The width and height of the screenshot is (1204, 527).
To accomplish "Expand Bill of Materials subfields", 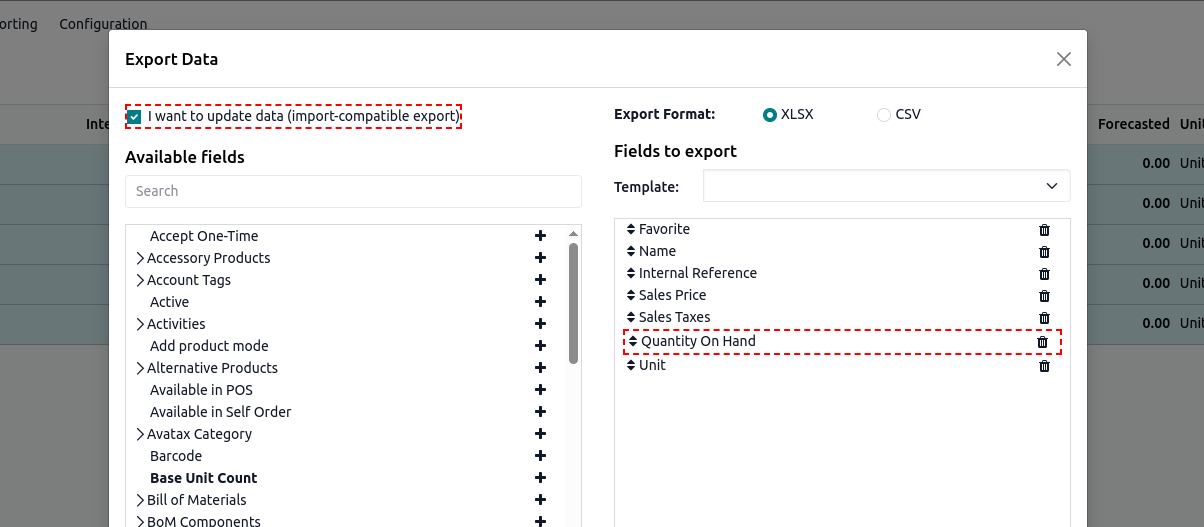I will (140, 500).
